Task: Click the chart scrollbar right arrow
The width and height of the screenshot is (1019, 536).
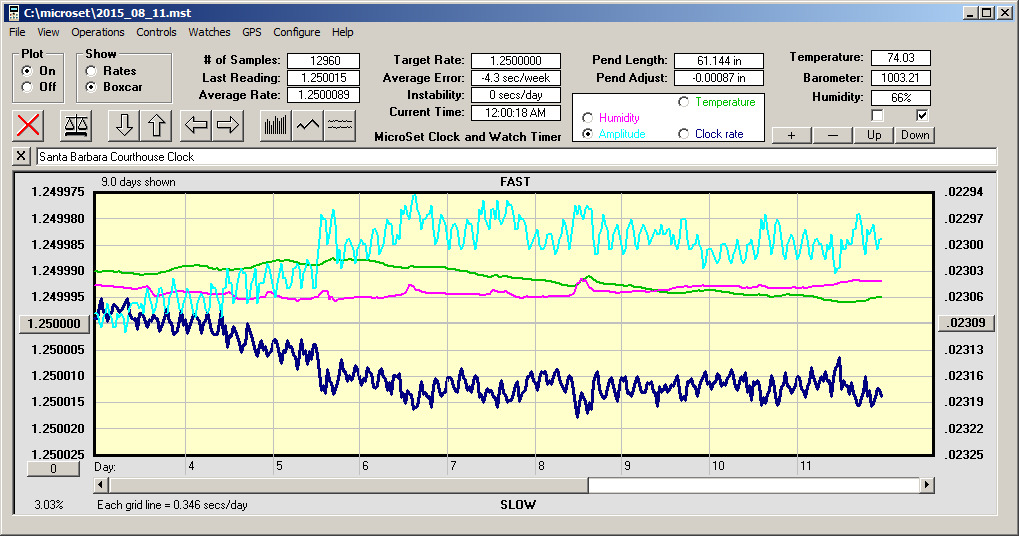Action: 927,485
